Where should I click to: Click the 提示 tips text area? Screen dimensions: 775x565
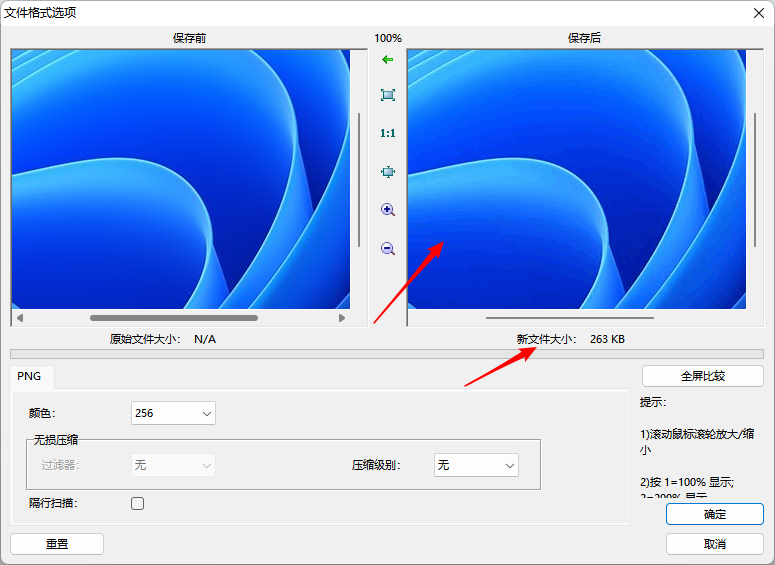tap(697, 447)
